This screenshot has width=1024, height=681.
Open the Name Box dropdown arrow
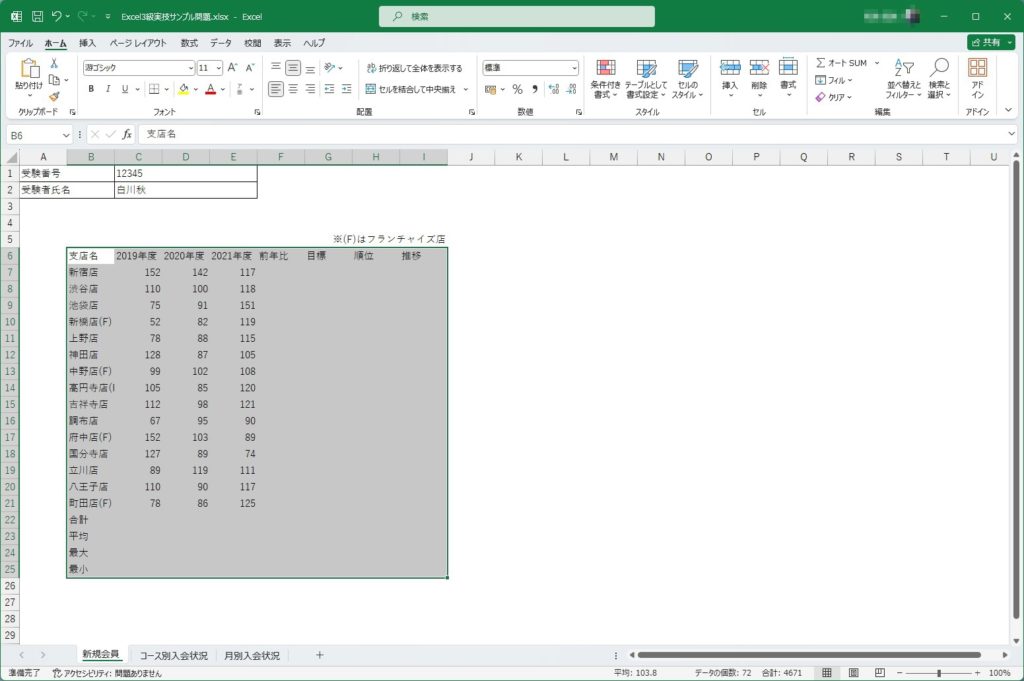click(66, 134)
